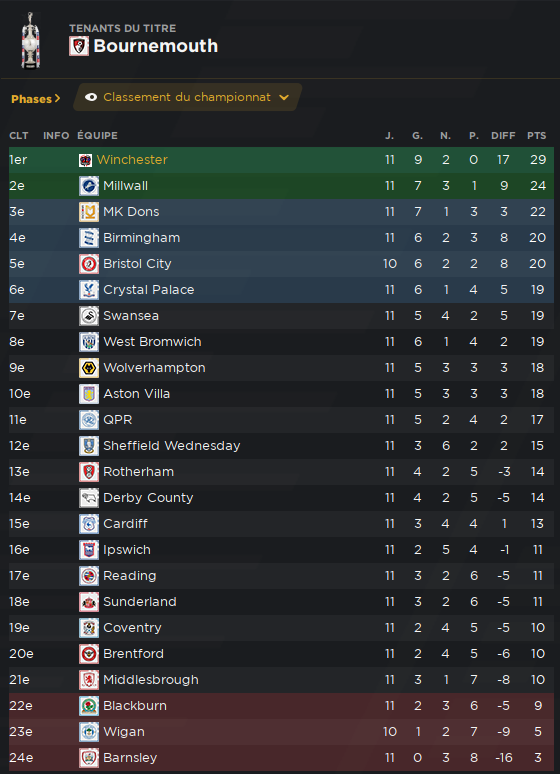Viewport: 560px width, 774px height.
Task: Open the Winchester team link
Action: 132,160
